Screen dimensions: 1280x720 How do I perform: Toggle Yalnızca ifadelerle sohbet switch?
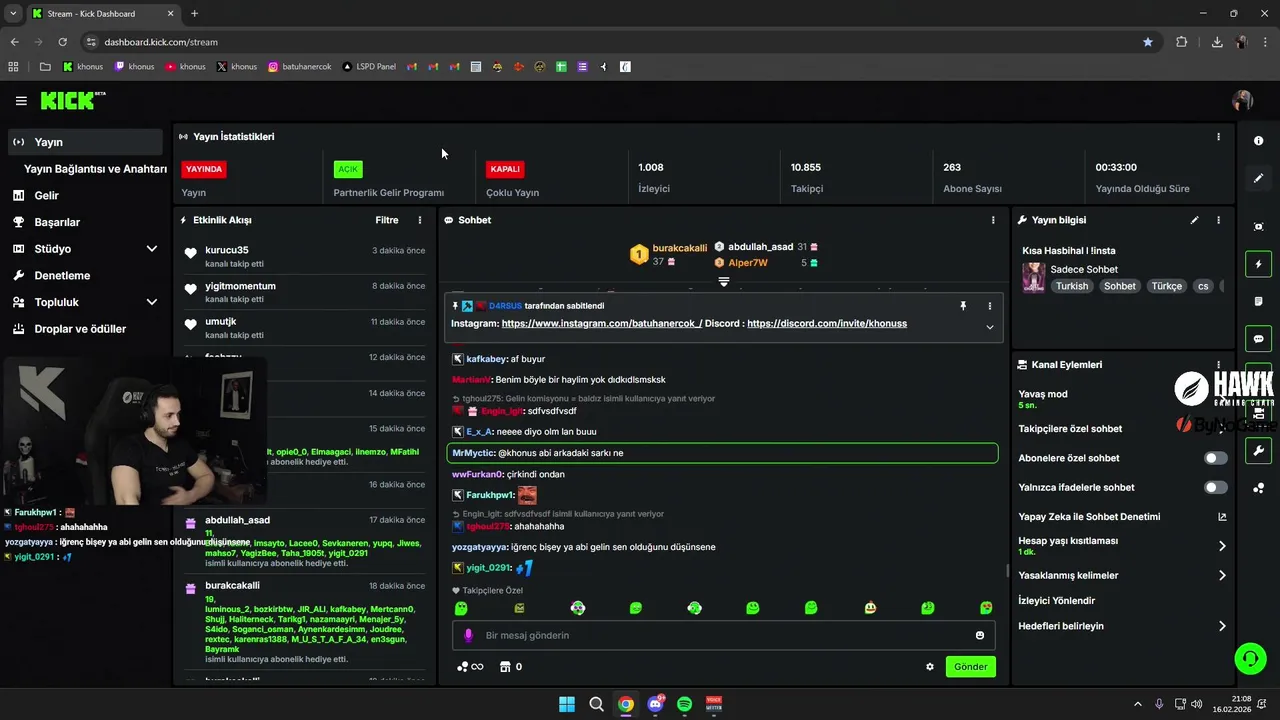click(1215, 488)
